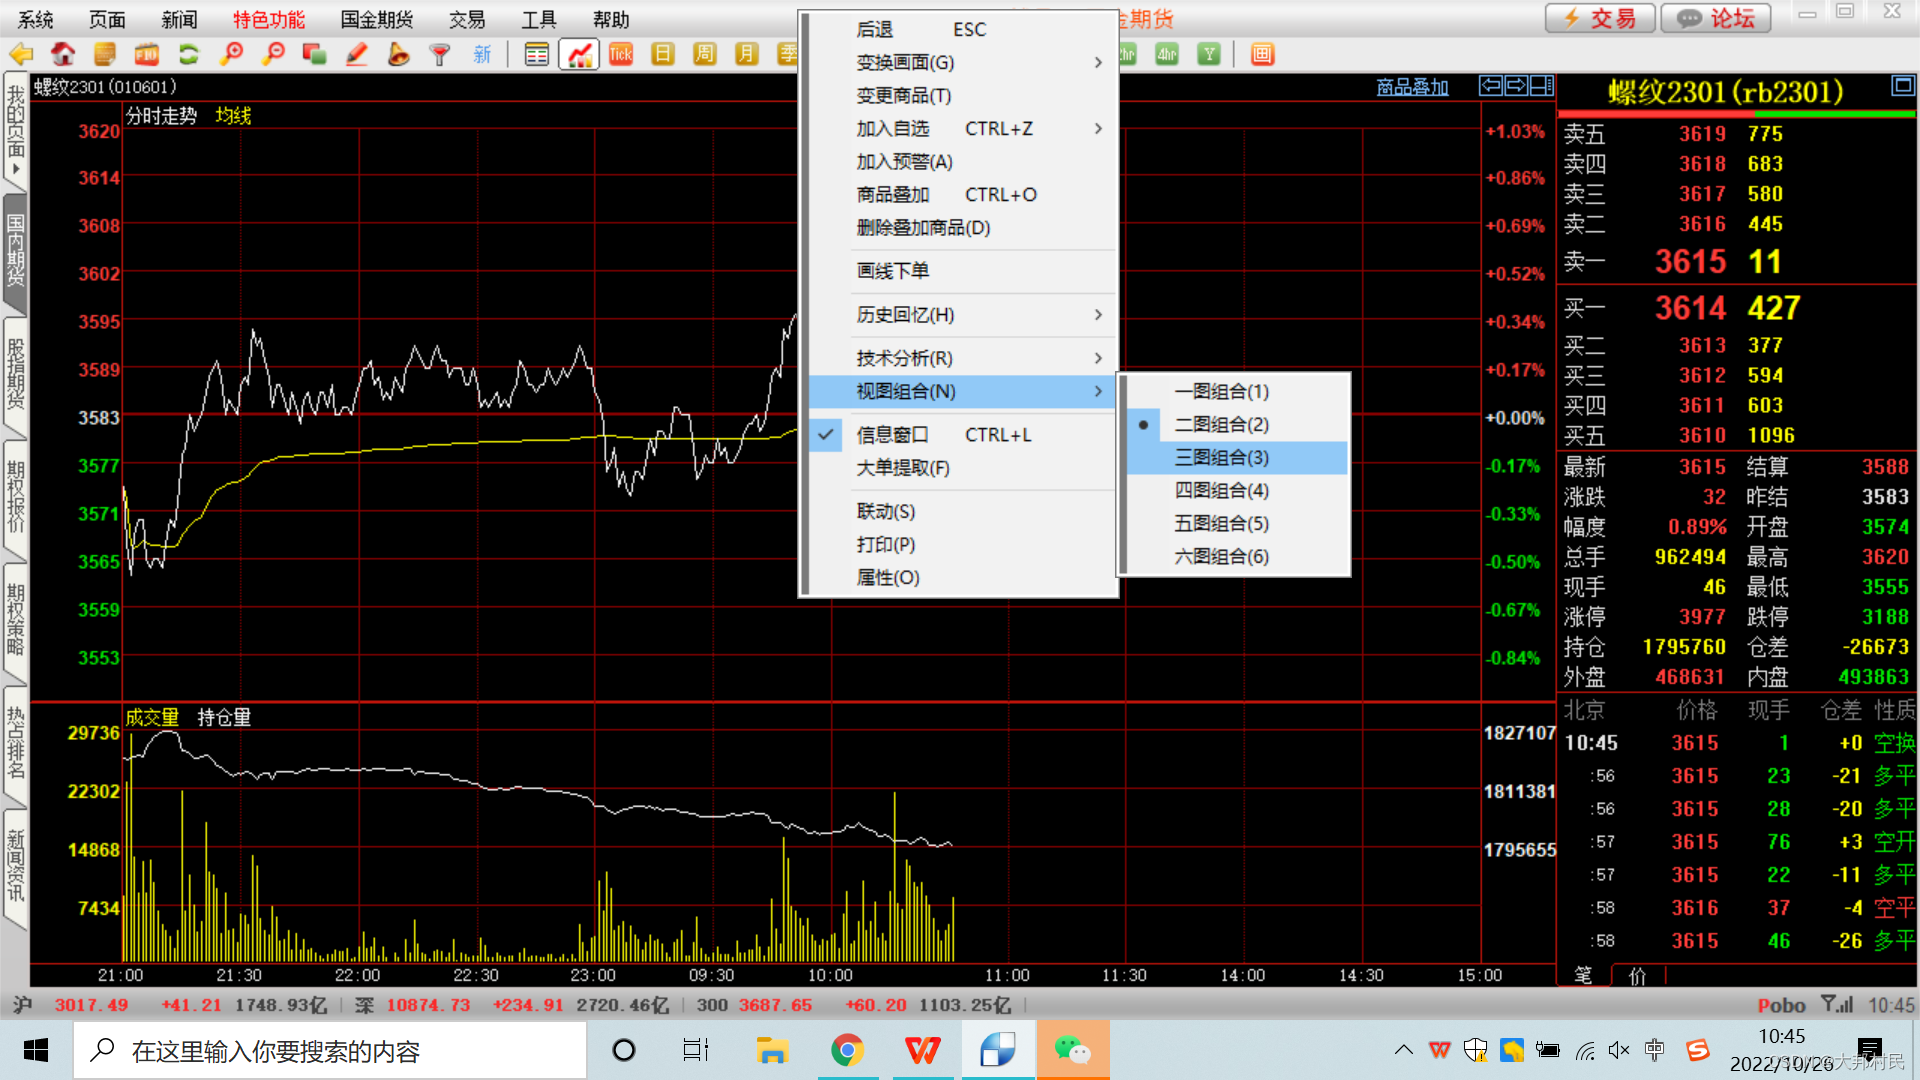
Task: Click the F10 toolbar icon
Action: point(147,55)
